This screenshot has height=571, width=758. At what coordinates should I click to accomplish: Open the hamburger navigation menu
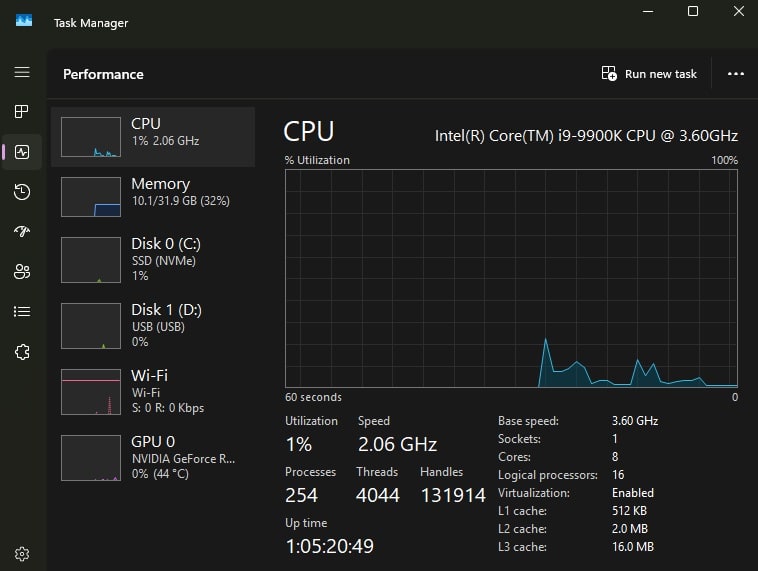(22, 72)
